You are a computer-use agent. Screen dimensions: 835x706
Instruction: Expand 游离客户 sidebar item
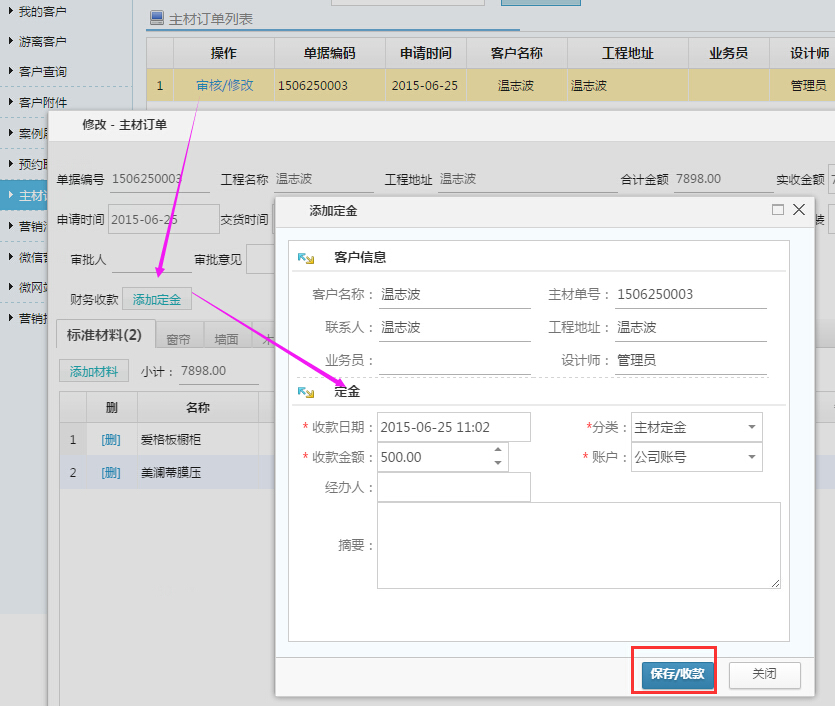pos(42,42)
